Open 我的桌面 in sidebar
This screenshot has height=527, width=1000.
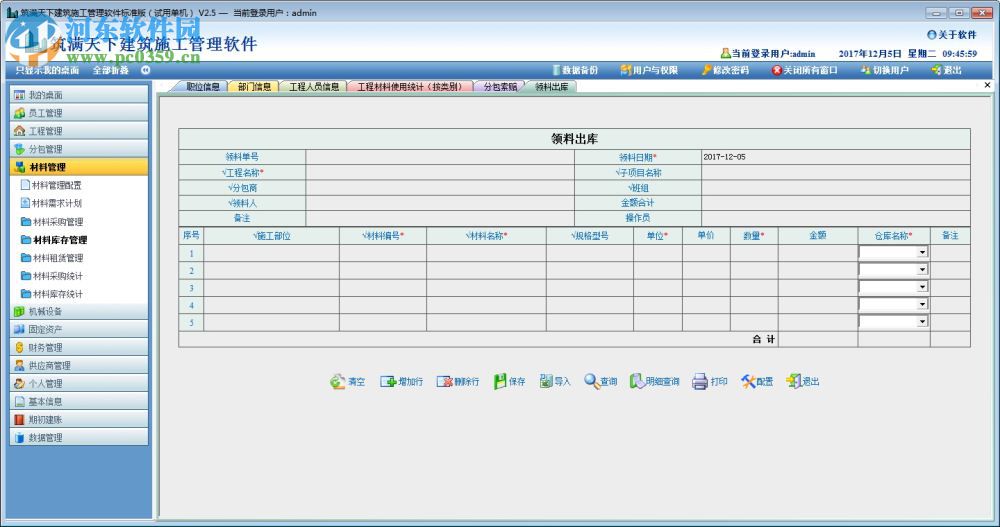point(79,94)
